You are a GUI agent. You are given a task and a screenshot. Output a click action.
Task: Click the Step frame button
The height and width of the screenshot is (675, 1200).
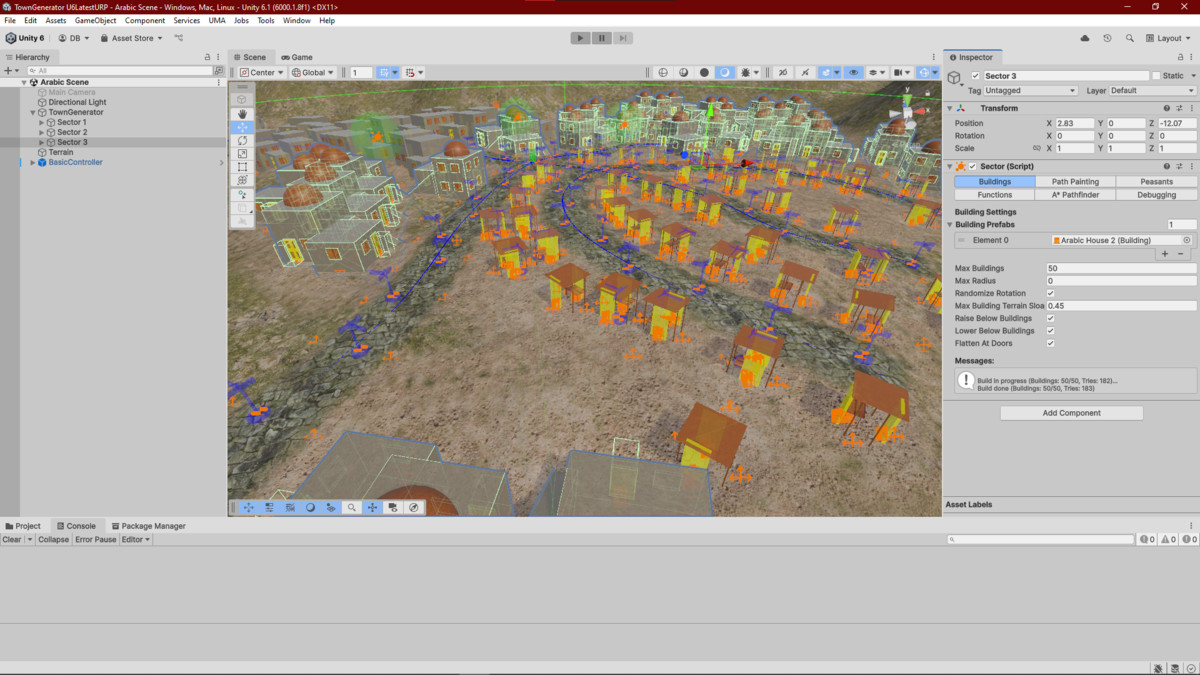(622, 38)
